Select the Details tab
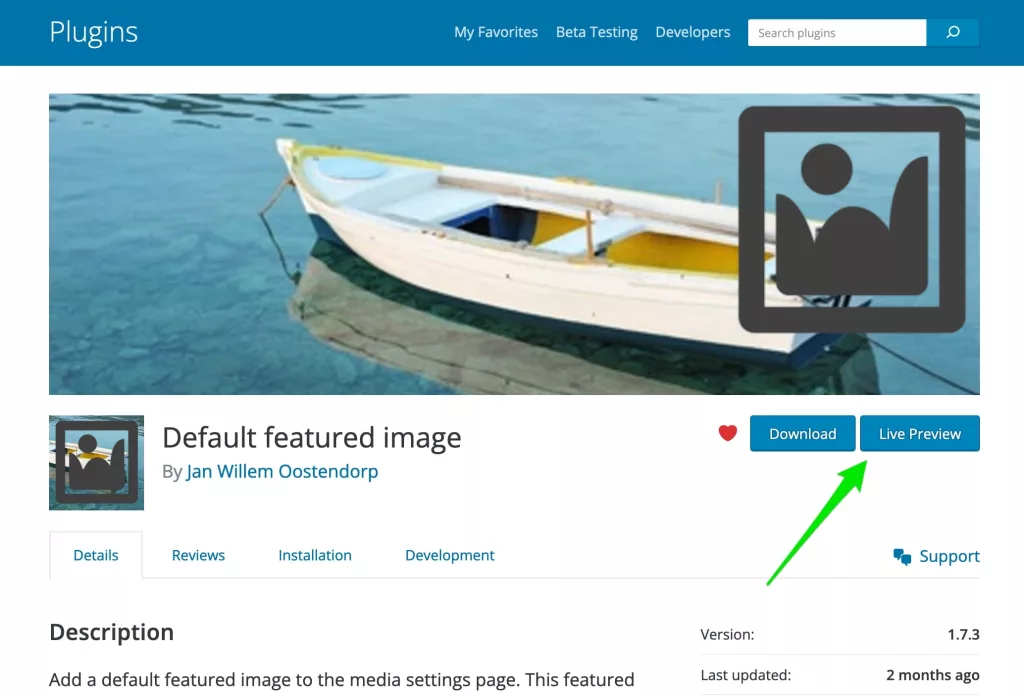This screenshot has height=698, width=1024. point(96,555)
